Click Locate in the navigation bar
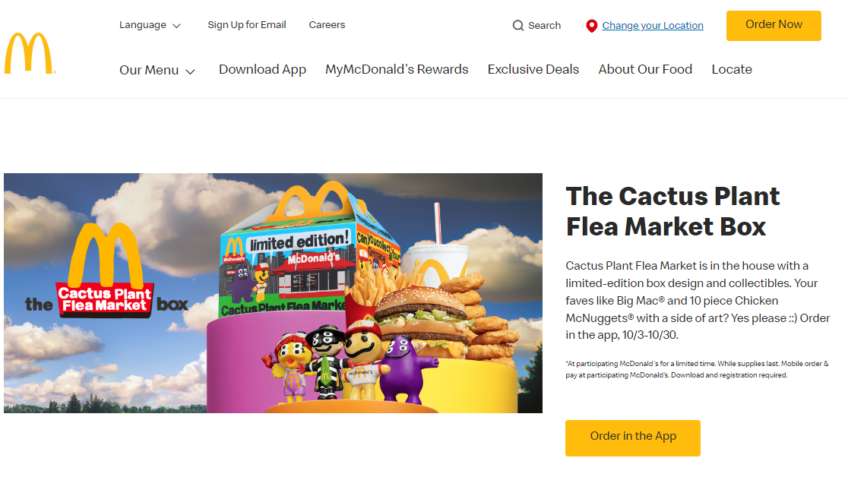848x477 pixels. click(732, 70)
